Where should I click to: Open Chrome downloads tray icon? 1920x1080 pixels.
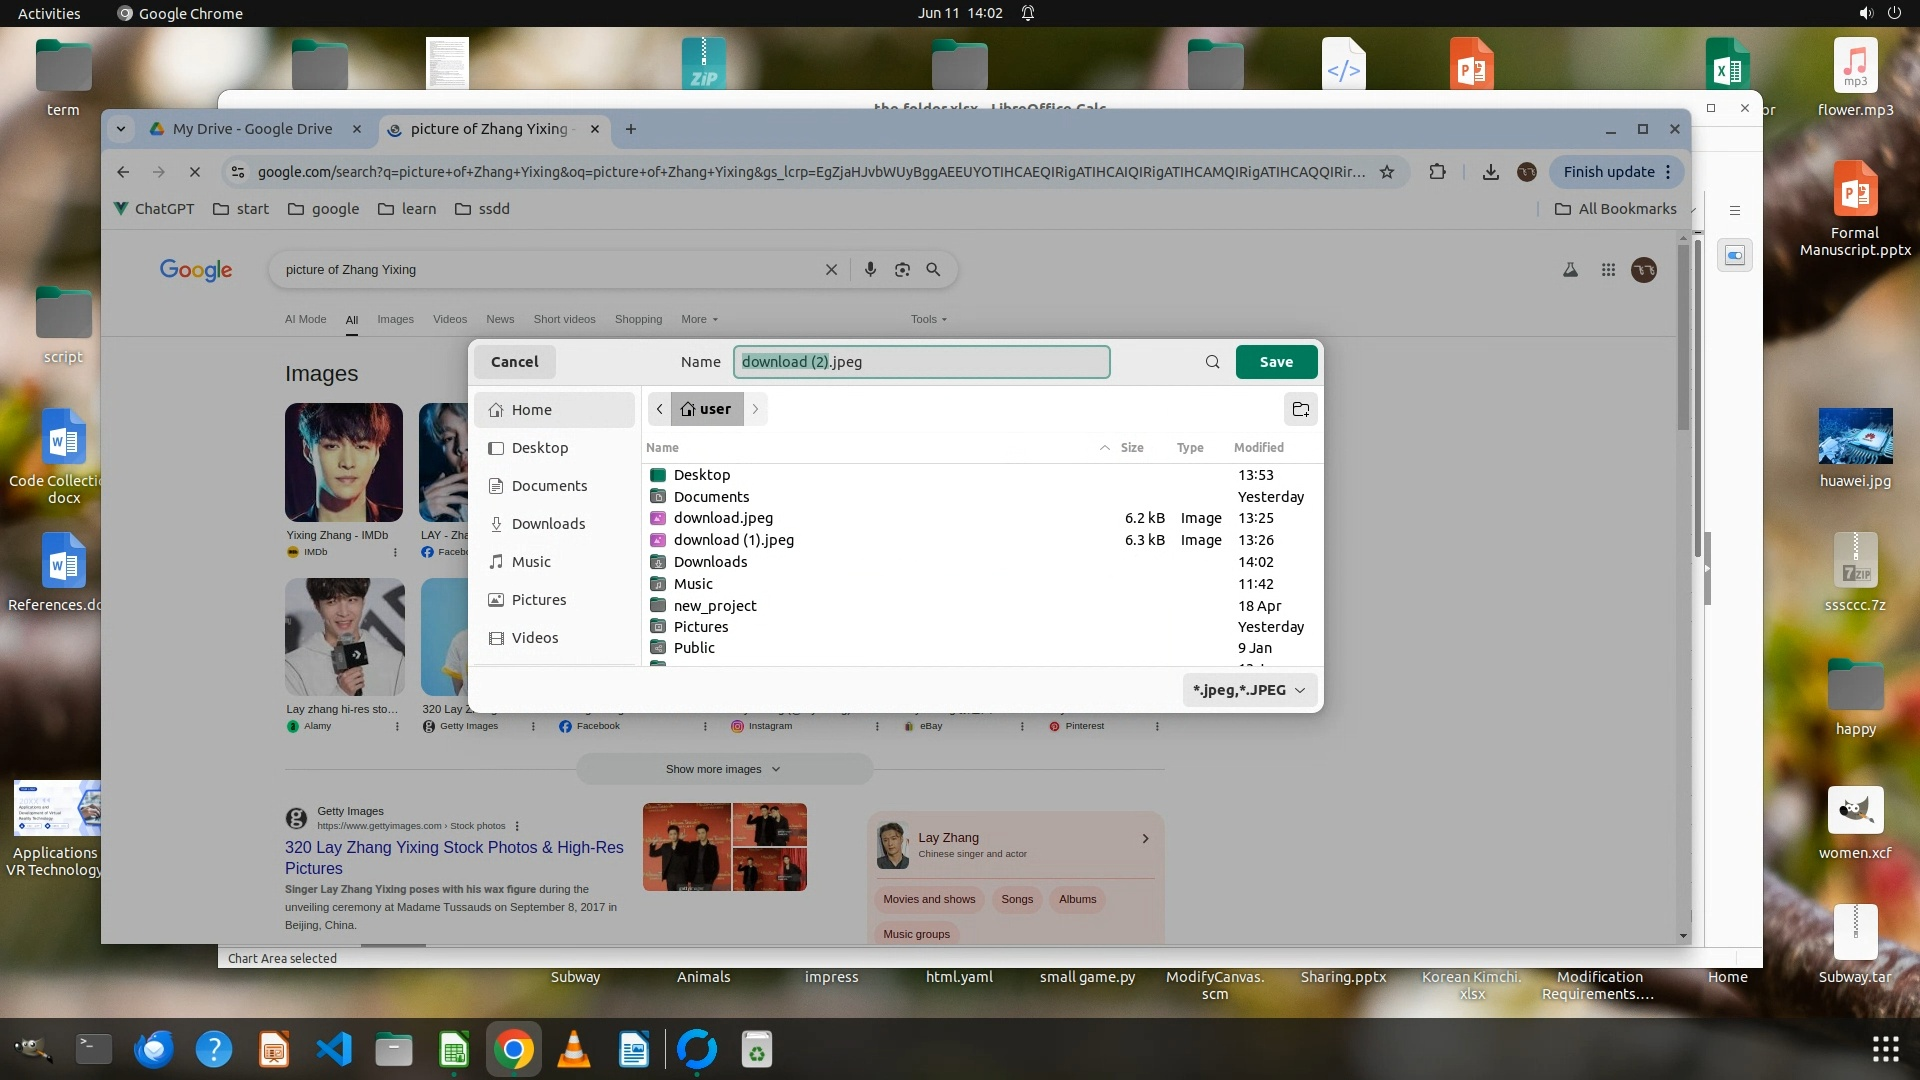click(x=1490, y=172)
